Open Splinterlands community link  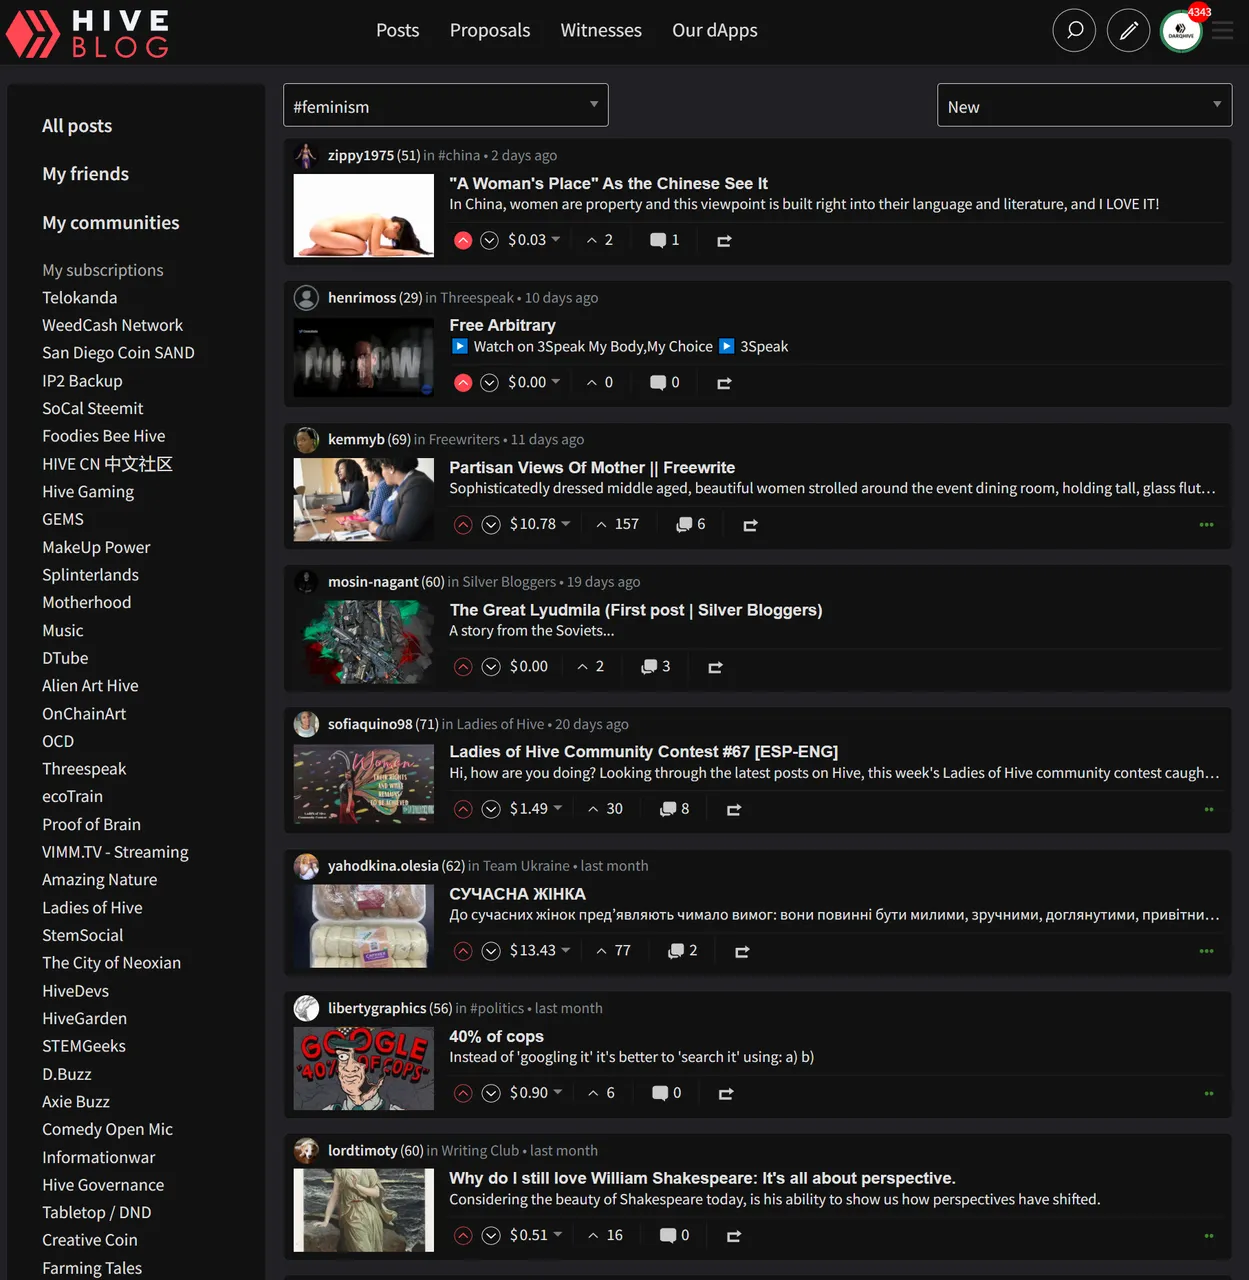click(91, 575)
